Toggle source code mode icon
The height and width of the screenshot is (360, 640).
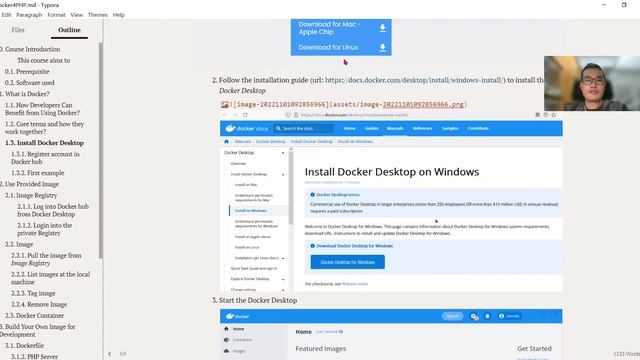(x=123, y=354)
